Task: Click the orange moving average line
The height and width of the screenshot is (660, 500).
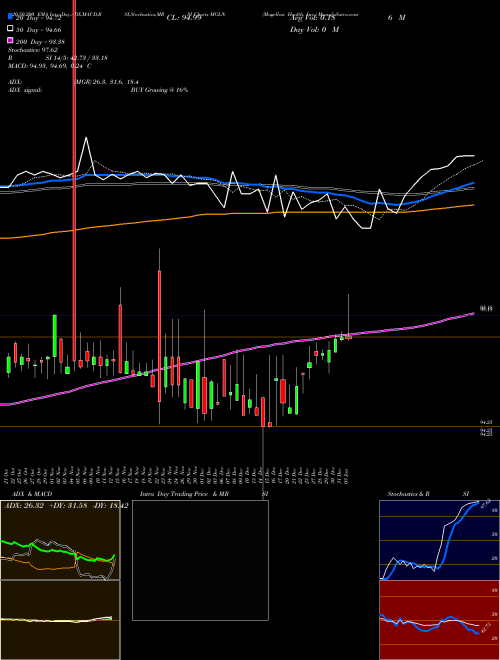Action: 236,214
